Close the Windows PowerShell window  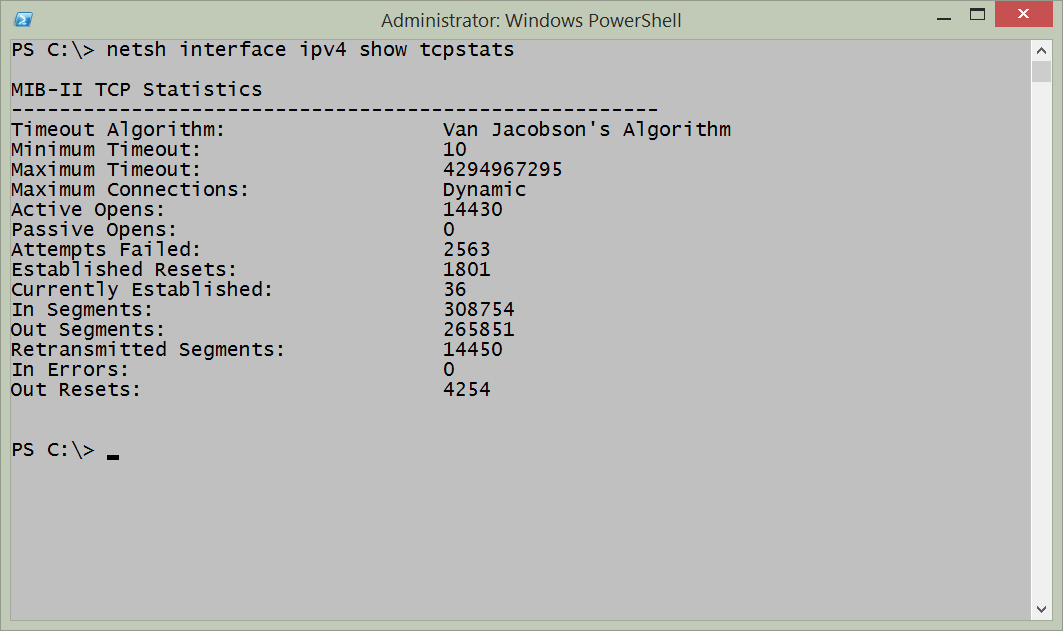(x=1024, y=15)
